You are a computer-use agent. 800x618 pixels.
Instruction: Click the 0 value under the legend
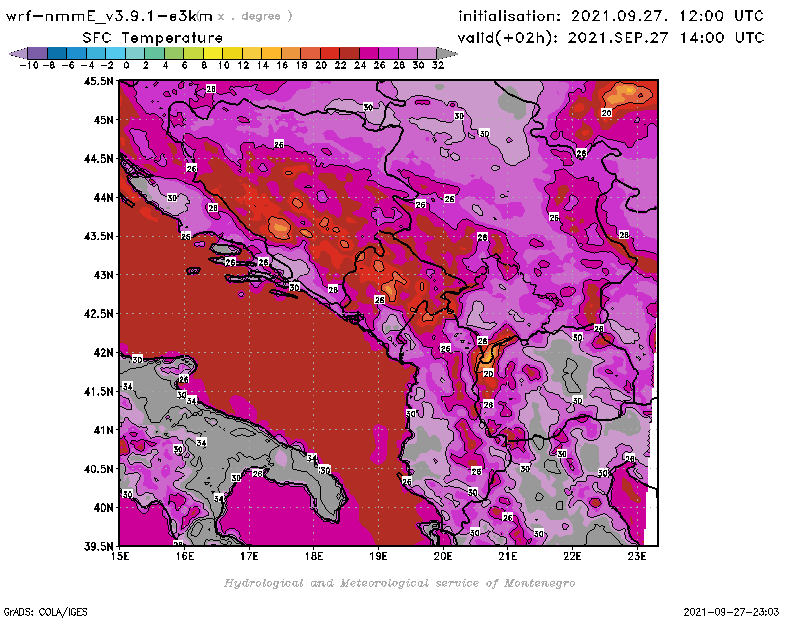point(126,65)
